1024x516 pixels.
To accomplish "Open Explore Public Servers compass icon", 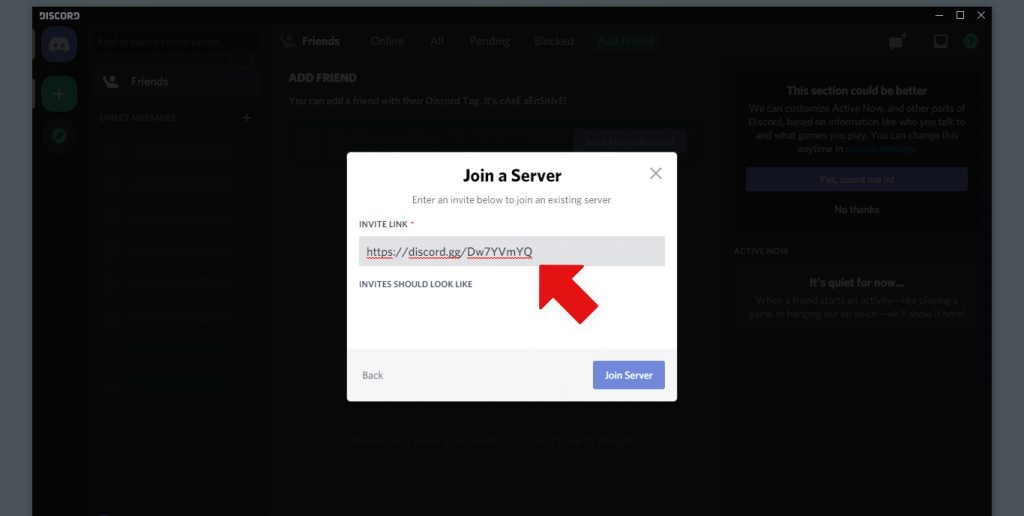I will click(59, 136).
